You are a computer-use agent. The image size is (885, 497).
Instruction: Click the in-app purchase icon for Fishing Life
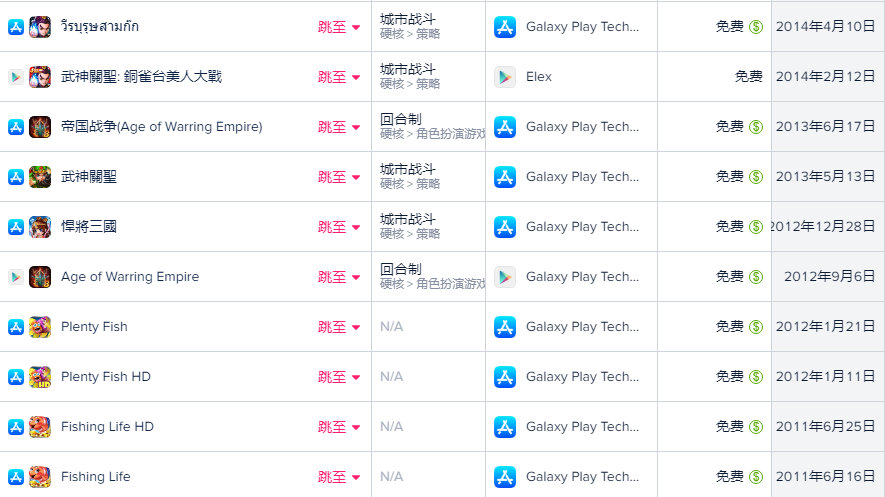756,477
